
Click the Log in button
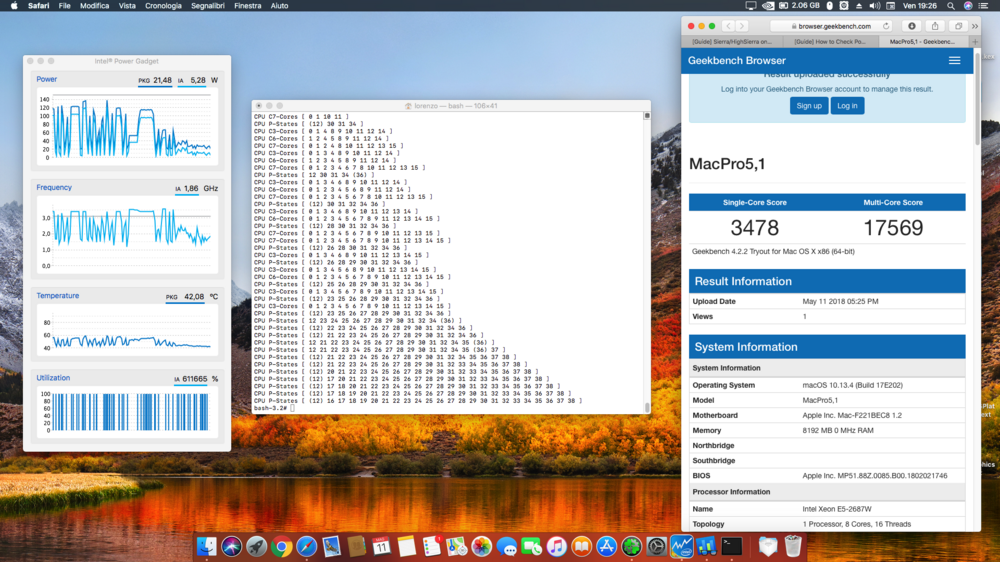846,106
